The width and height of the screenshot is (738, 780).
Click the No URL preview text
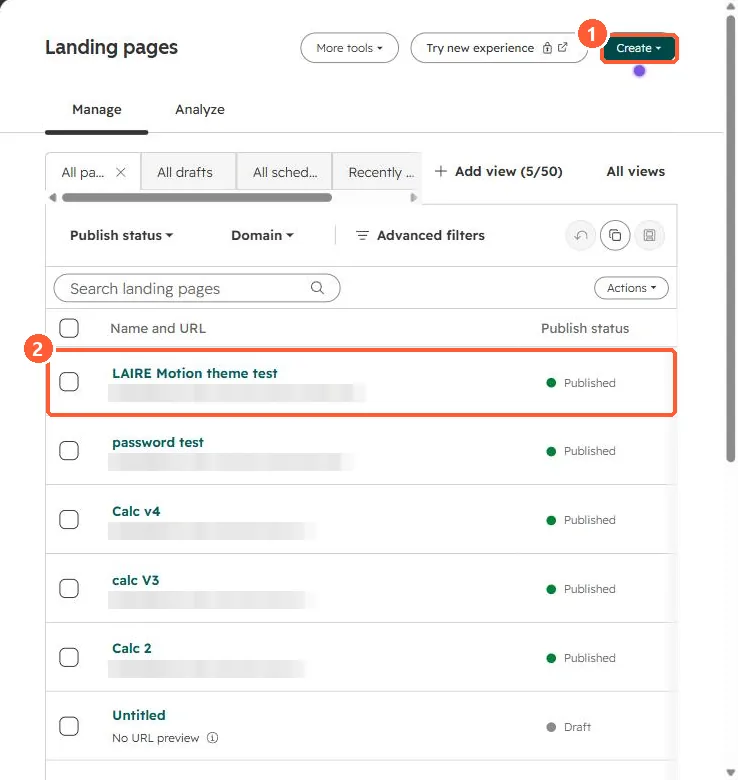coord(155,738)
